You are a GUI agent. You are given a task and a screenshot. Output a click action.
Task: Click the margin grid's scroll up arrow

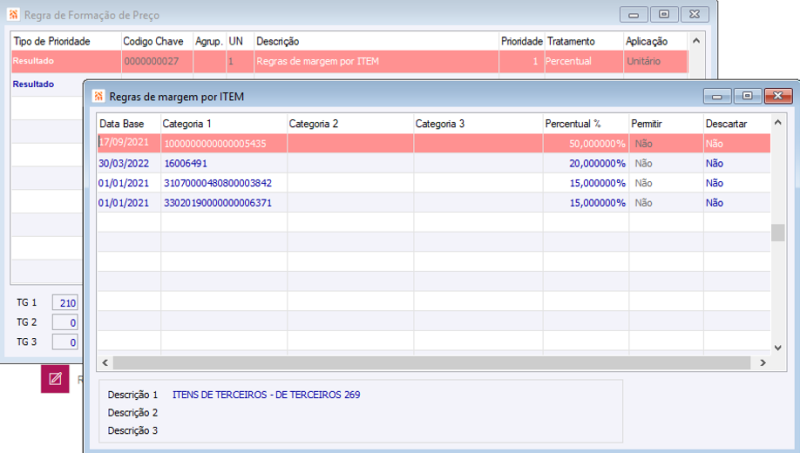click(x=778, y=122)
